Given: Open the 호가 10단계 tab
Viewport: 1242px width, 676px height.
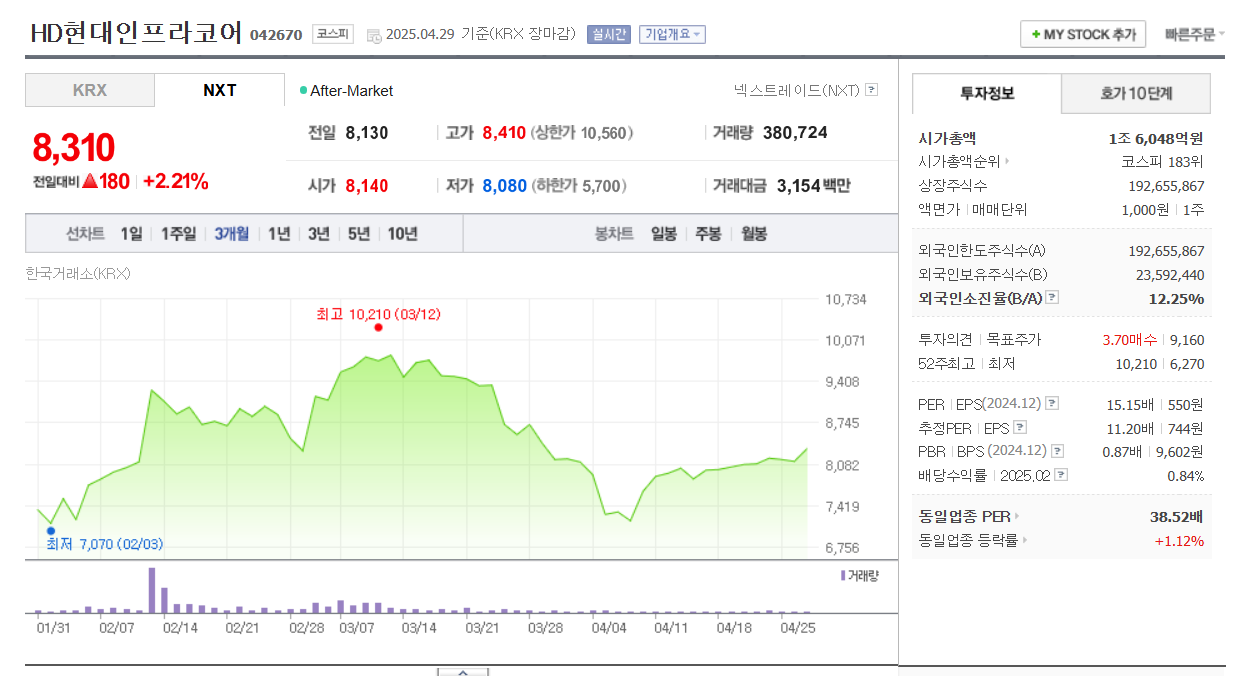Looking at the screenshot, I should pyautogui.click(x=1136, y=93).
